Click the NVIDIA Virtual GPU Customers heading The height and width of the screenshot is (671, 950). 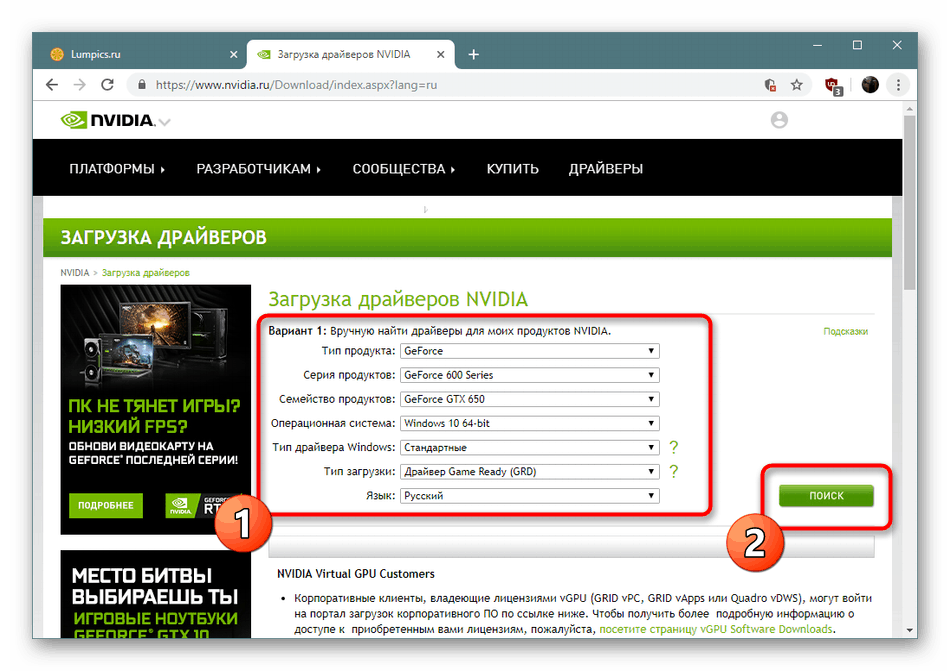pos(356,574)
